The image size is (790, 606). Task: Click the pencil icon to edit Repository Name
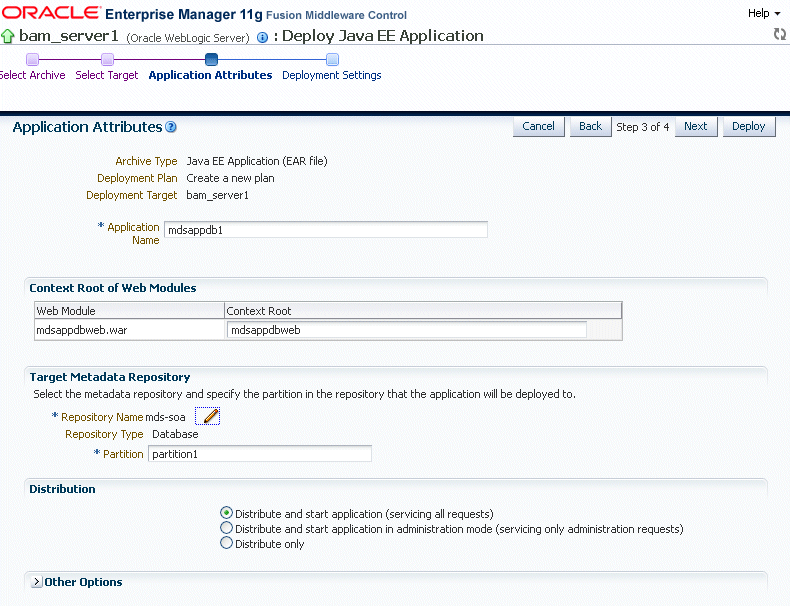pos(208,416)
